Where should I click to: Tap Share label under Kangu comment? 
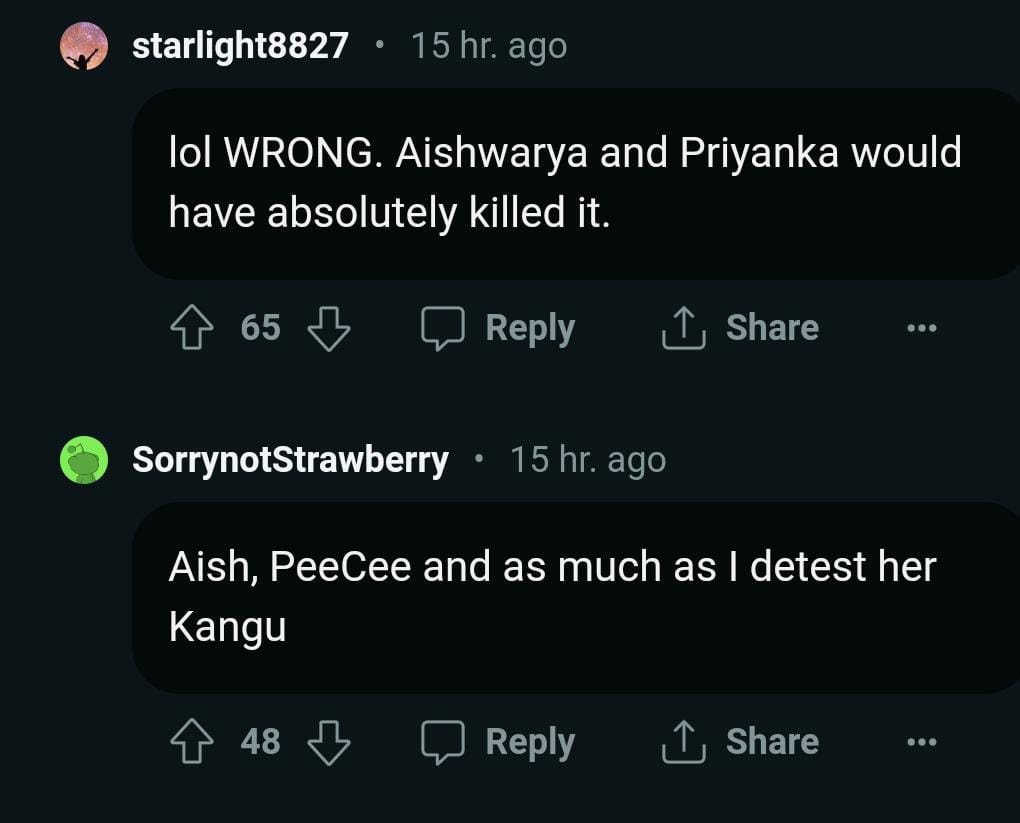(772, 742)
